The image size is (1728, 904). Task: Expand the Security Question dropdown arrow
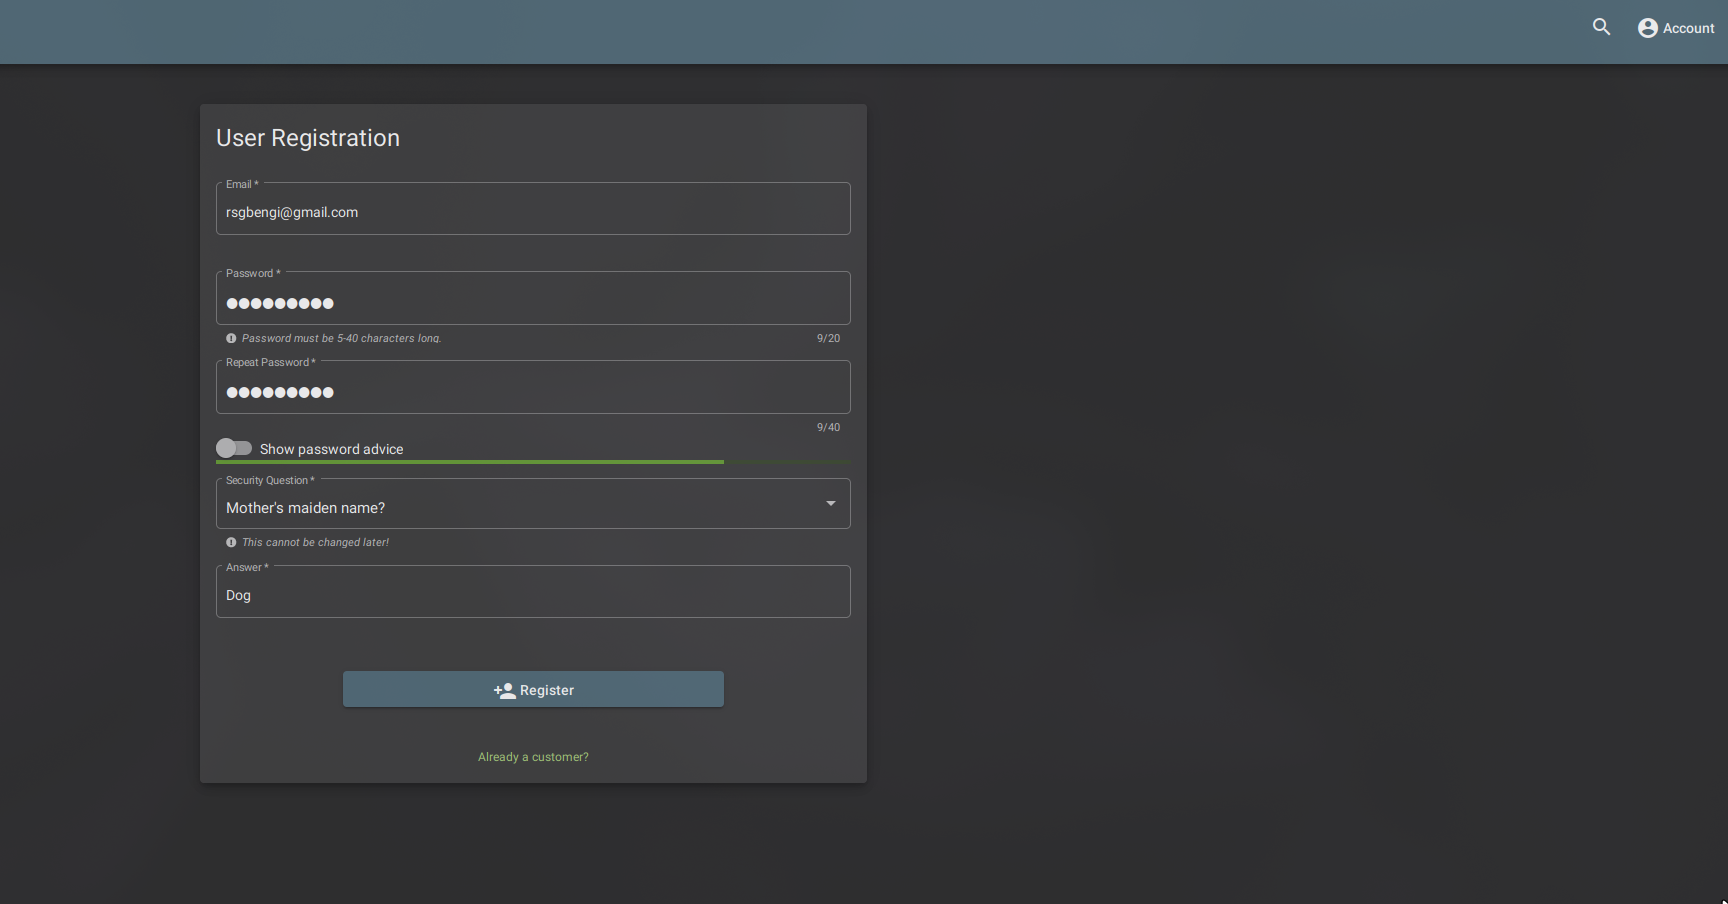830,503
